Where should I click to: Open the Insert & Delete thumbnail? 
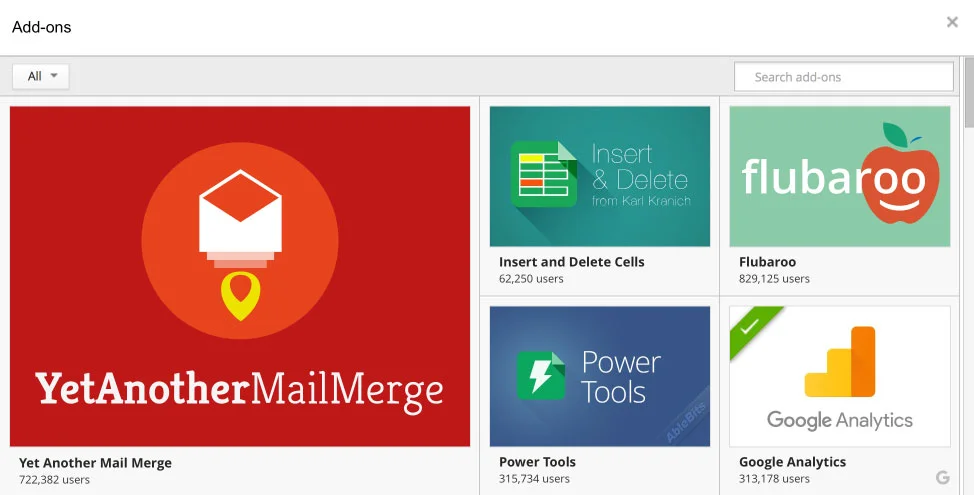point(599,176)
